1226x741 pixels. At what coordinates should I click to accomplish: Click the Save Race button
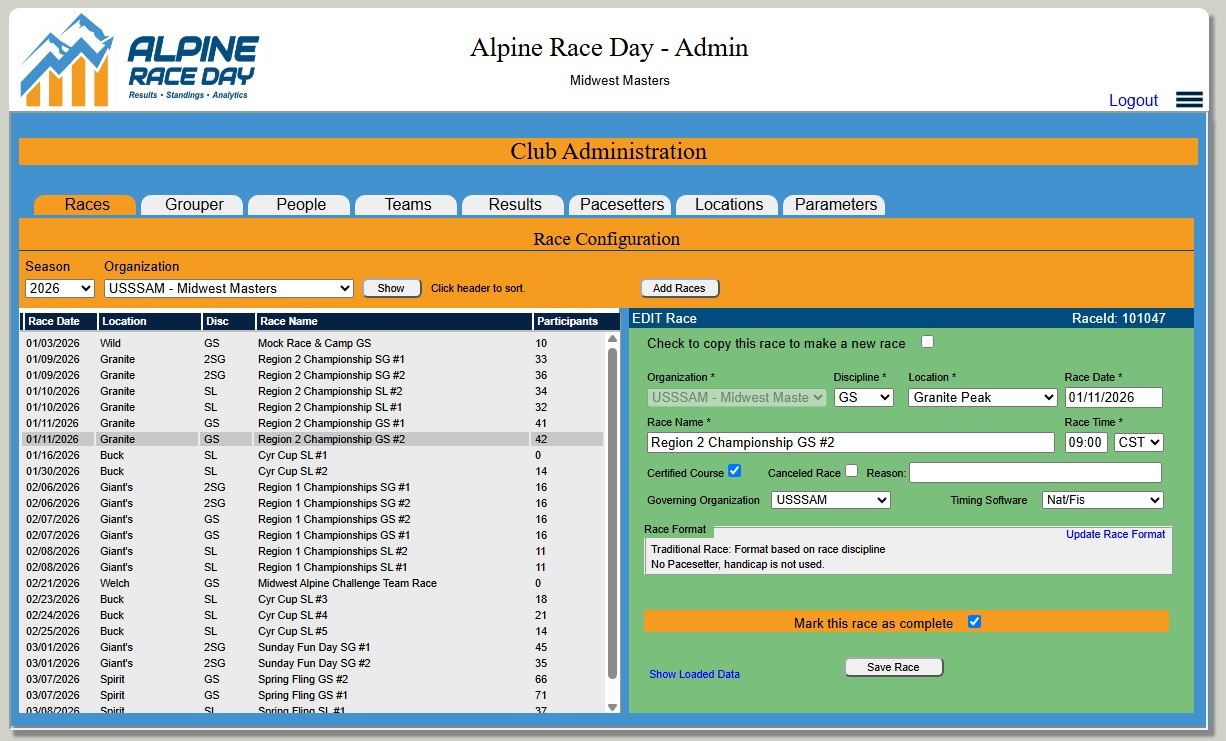click(x=893, y=667)
